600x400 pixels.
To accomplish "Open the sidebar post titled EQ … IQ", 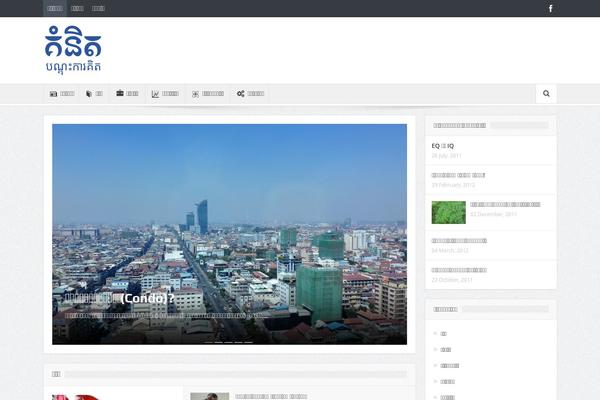I will pyautogui.click(x=443, y=146).
